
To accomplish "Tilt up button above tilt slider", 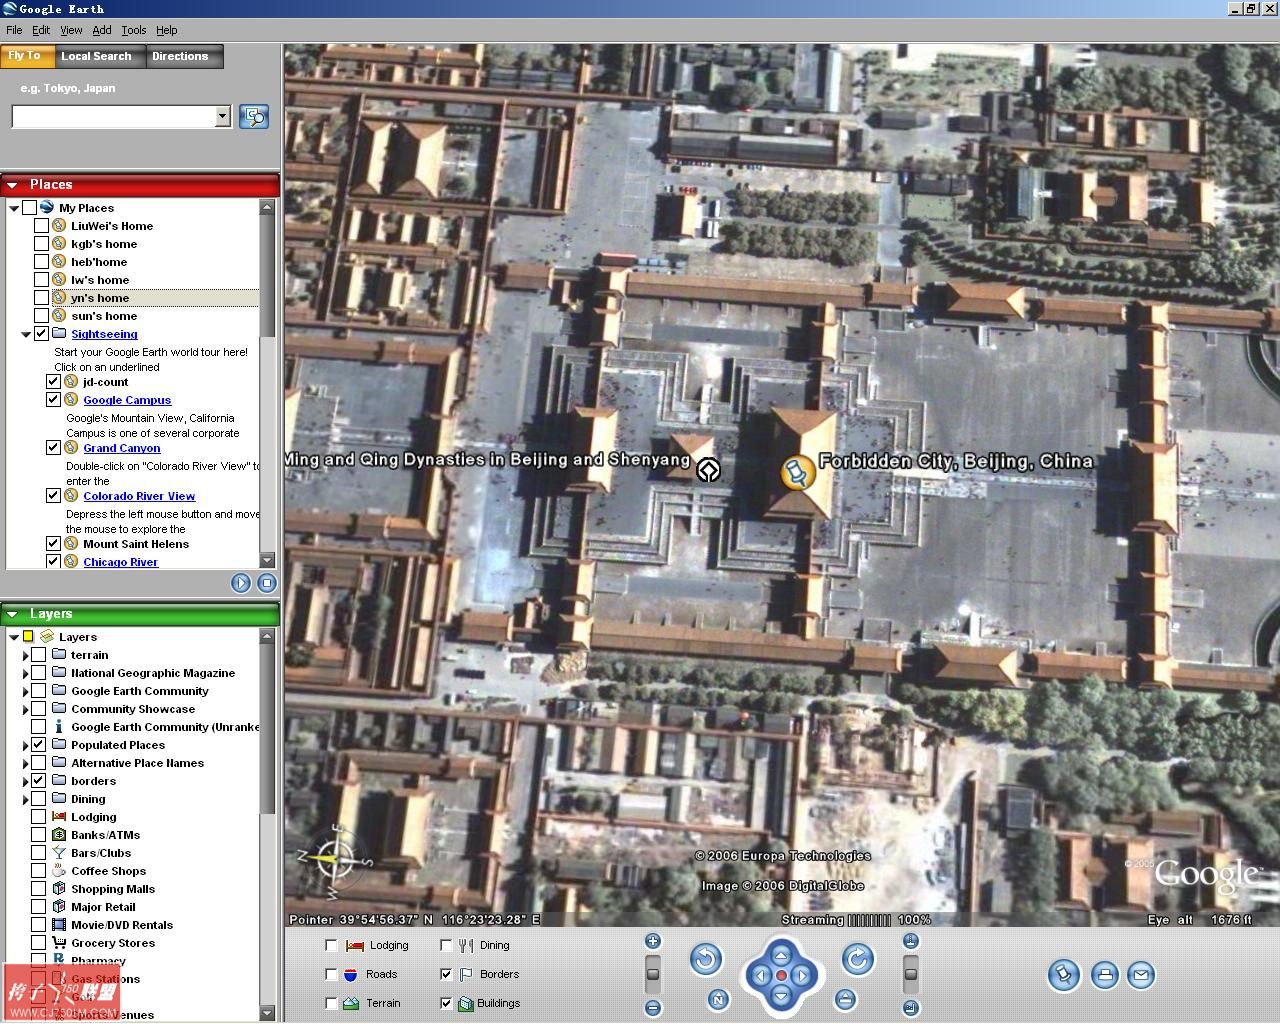I will point(910,941).
